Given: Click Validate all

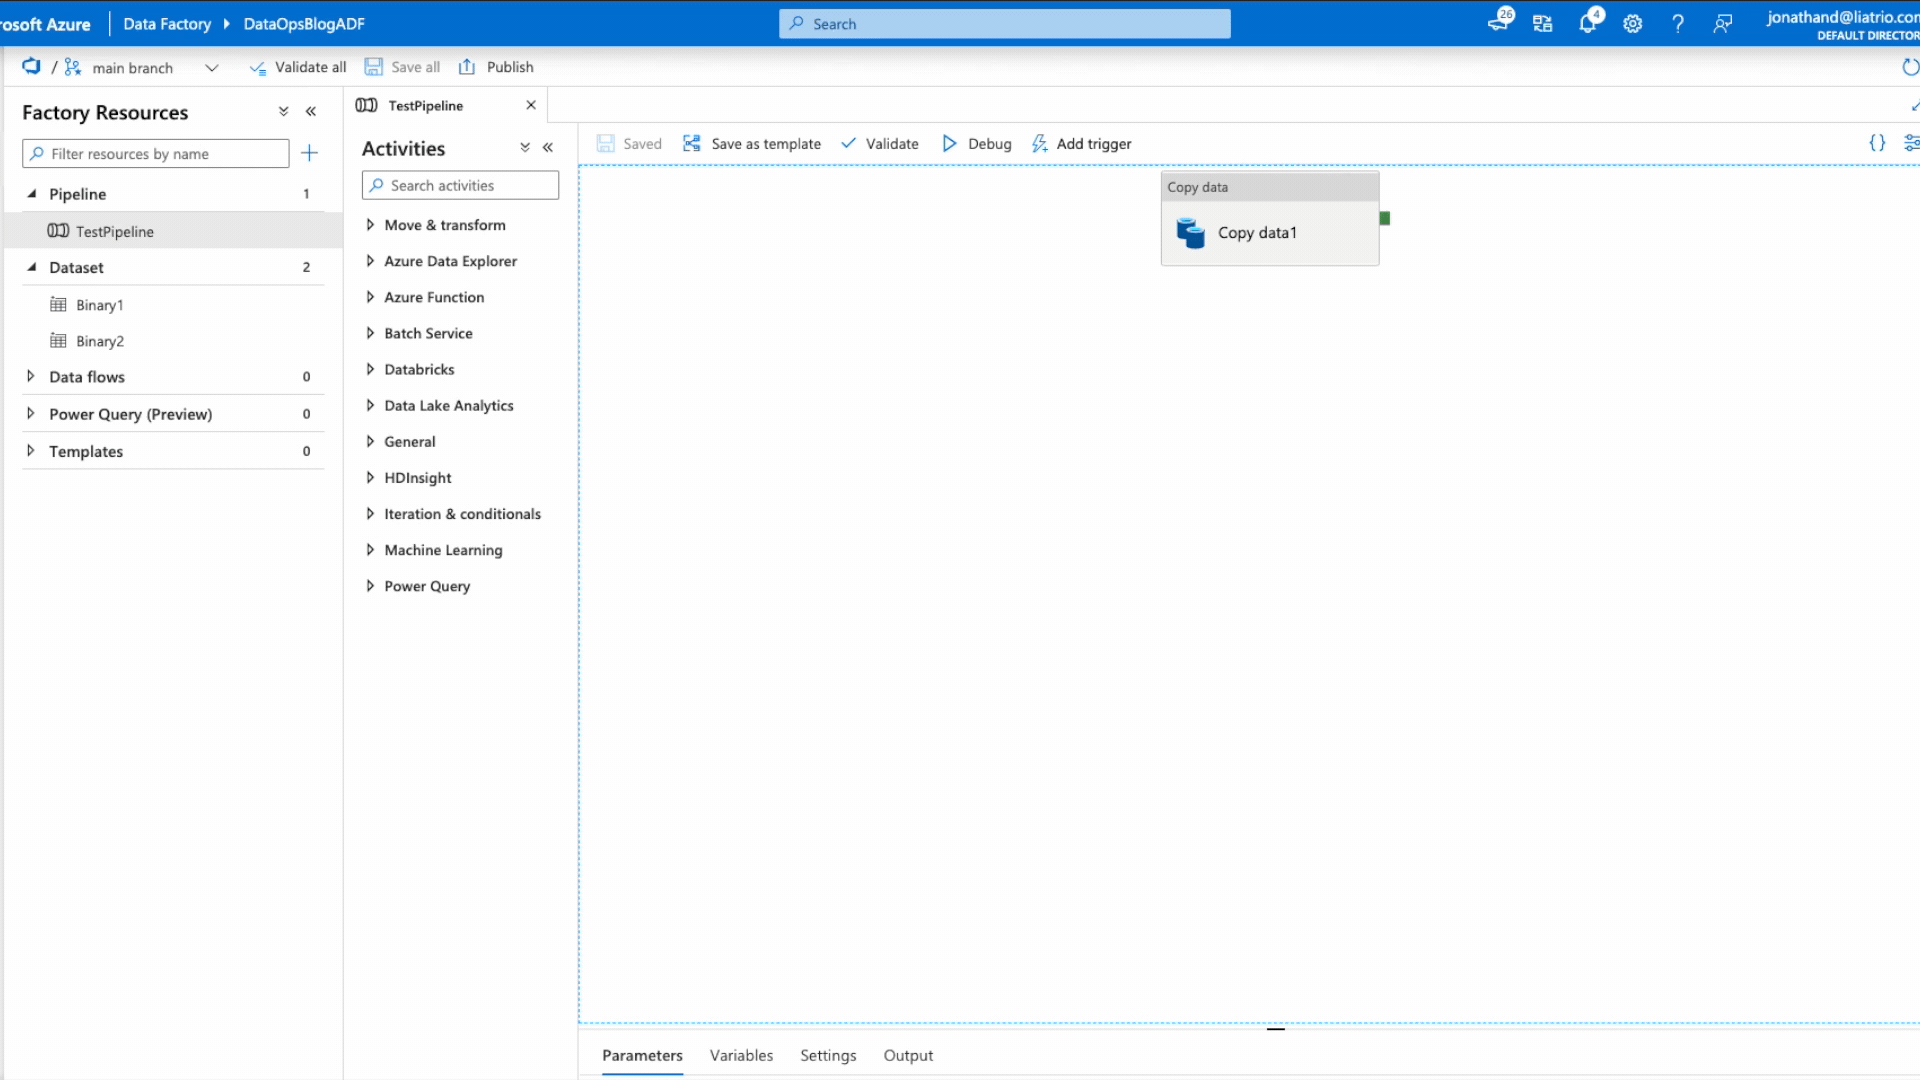Looking at the screenshot, I should click(x=298, y=67).
